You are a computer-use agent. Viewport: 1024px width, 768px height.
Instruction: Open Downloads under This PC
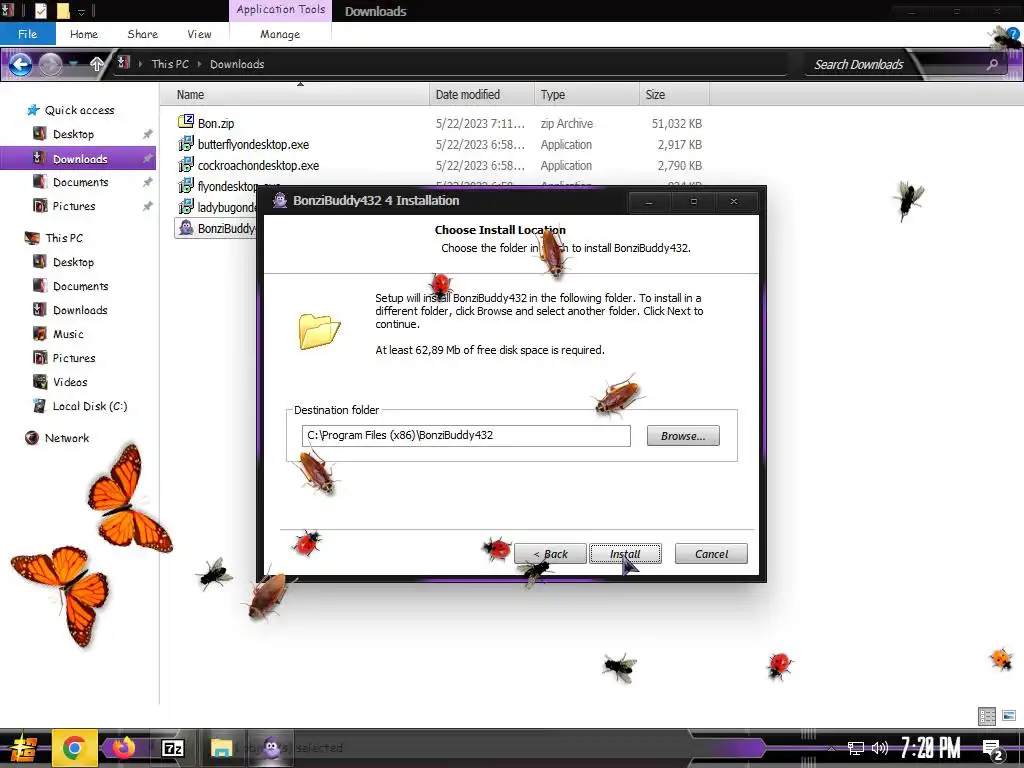click(x=80, y=310)
